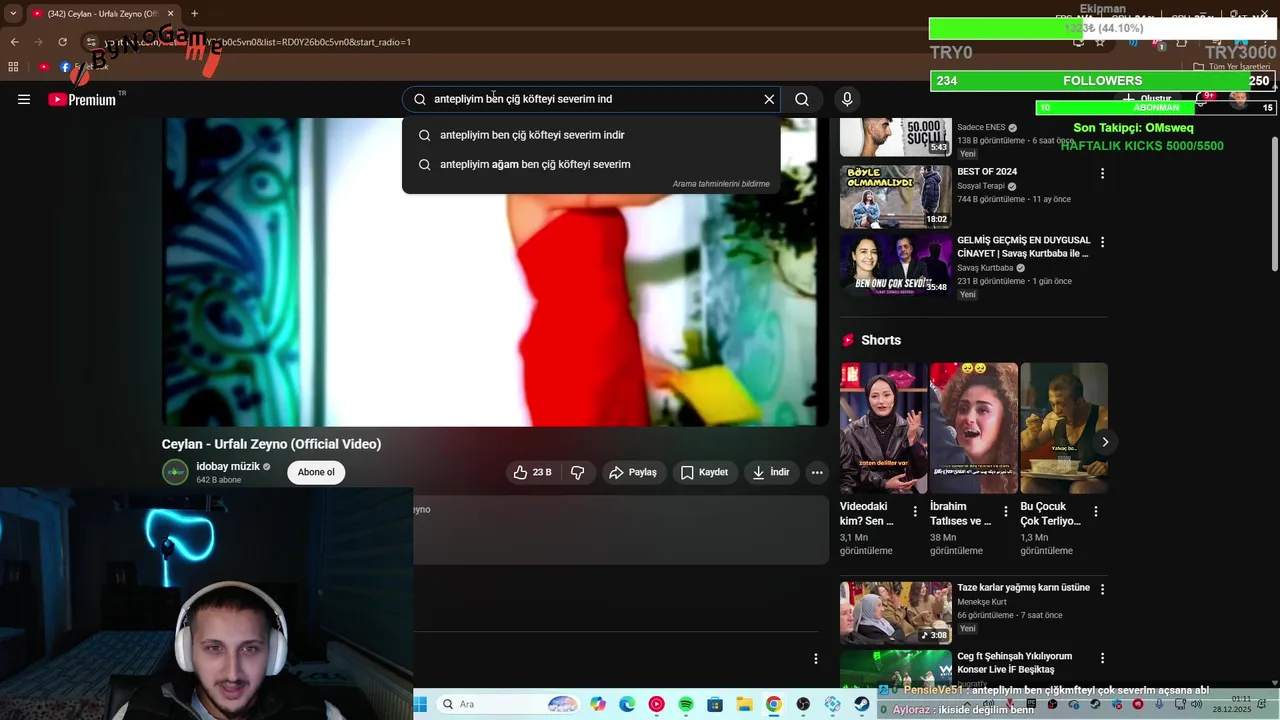1280x720 pixels.
Task: Click the page's vertical scrollbar
Action: [1274, 203]
